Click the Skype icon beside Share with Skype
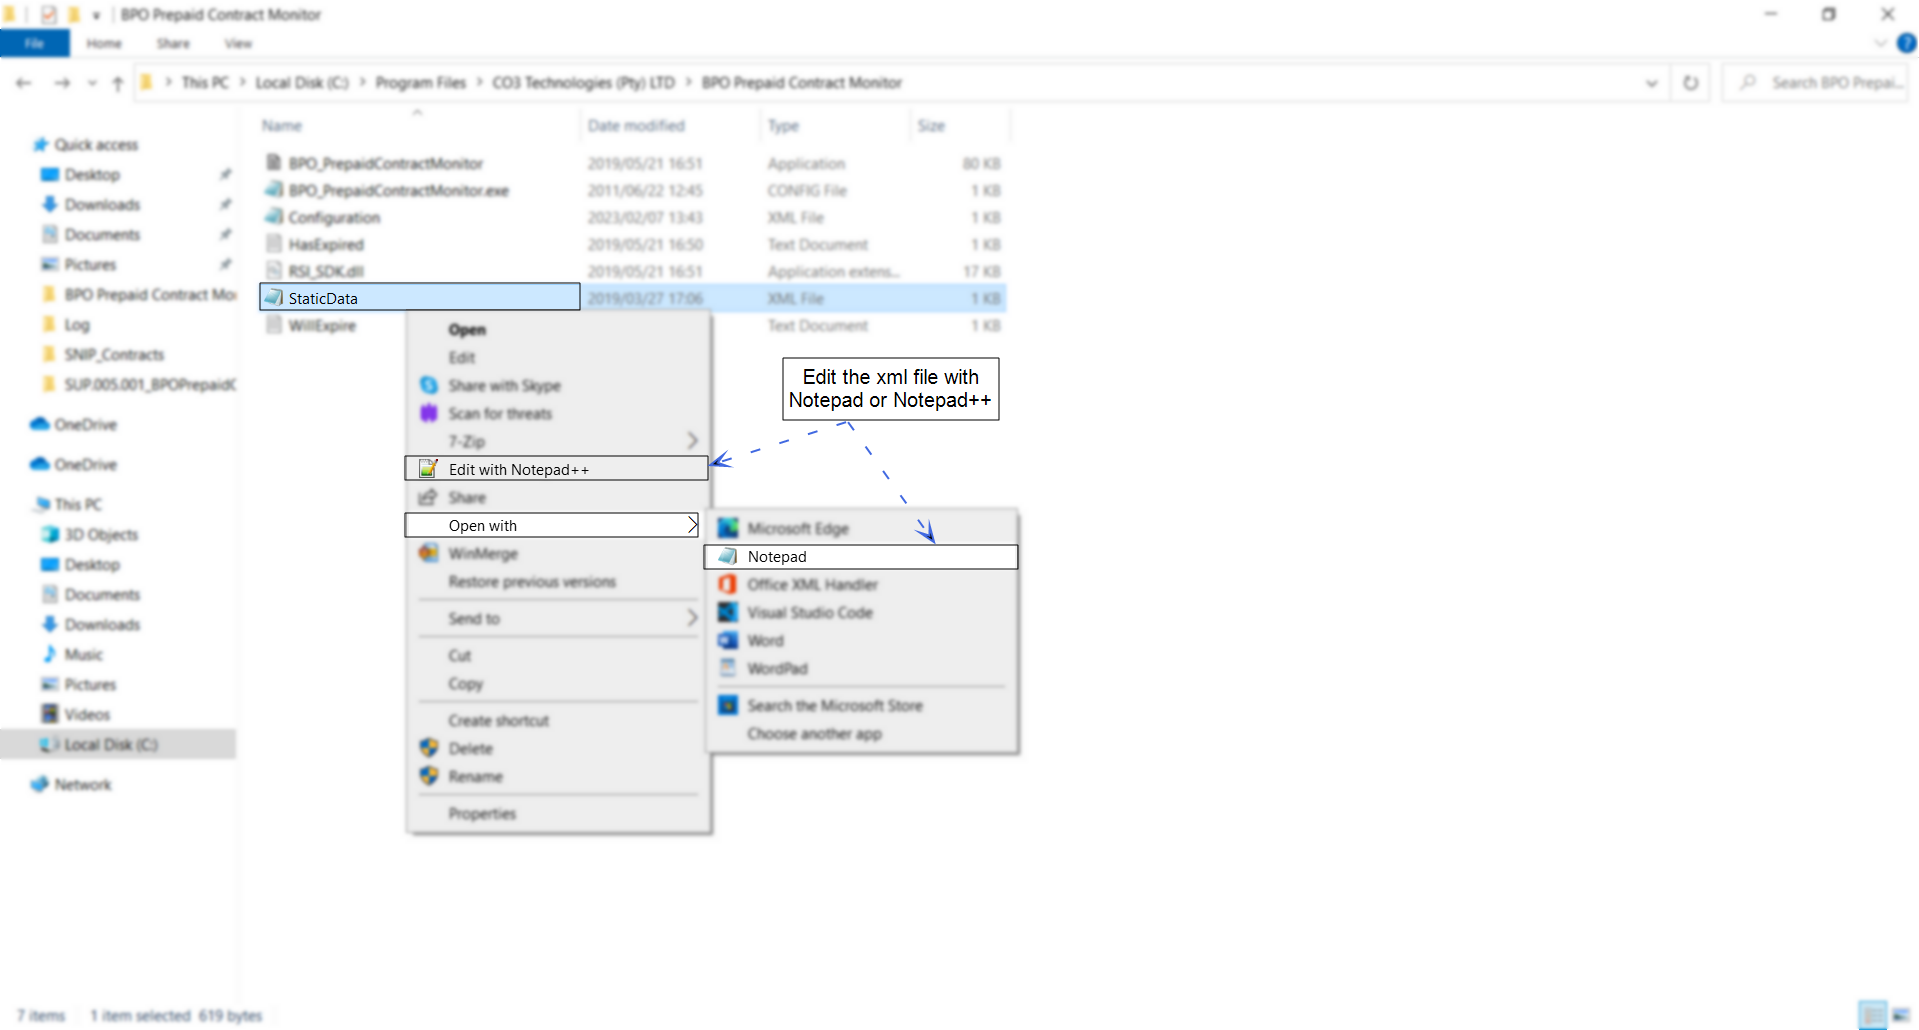Viewport: 1919px width, 1030px height. 429,385
